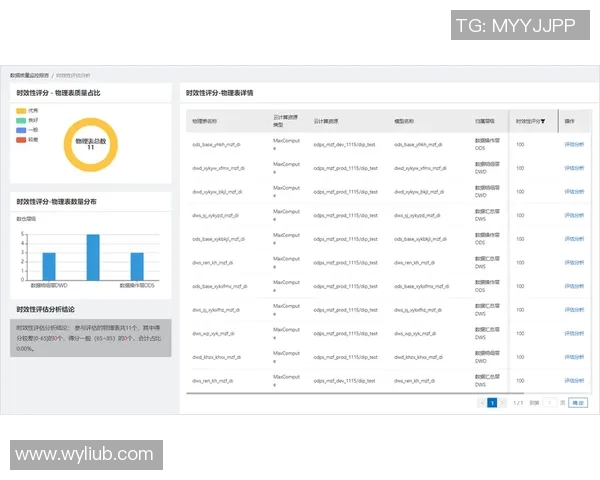
Task: Open 评估分析 for dws_wp_xyk_mzf_di row
Action: [575, 333]
